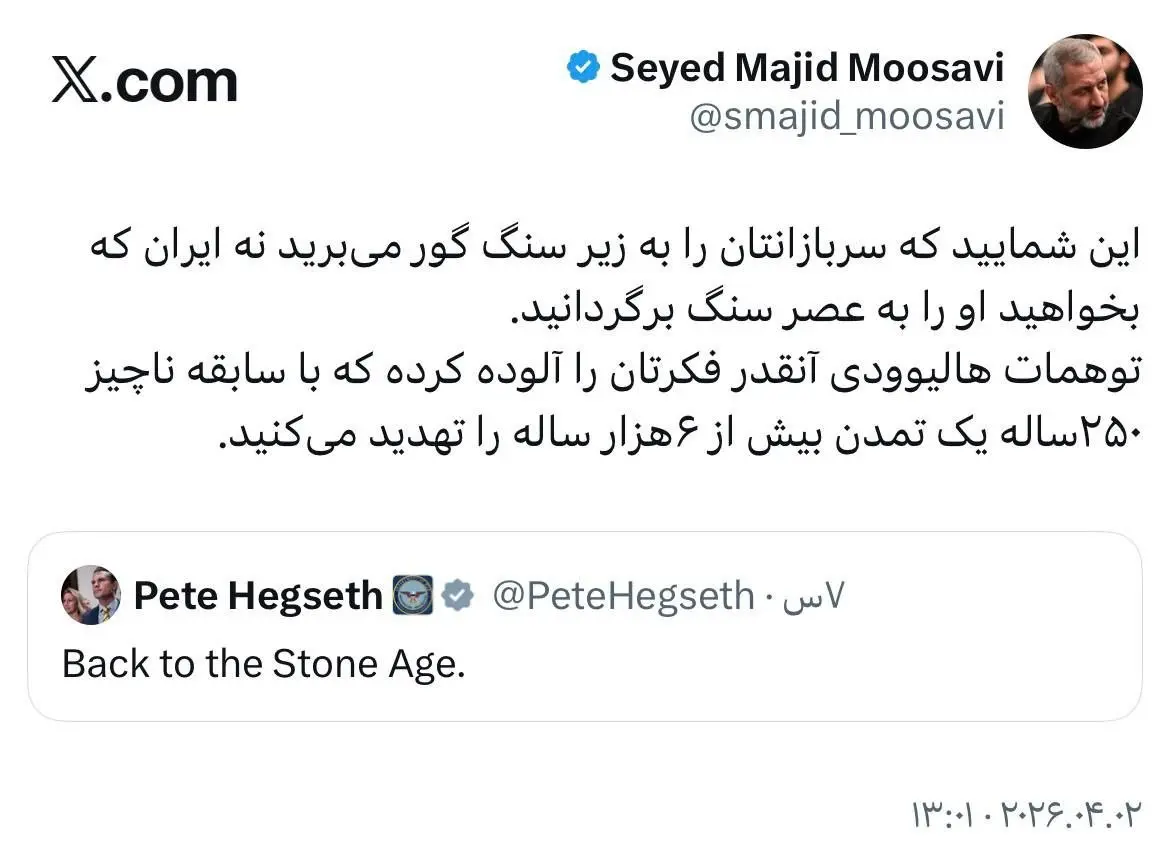This screenshot has height=868, width=1170.
Task: Click Pete Hegseth's small avatar
Action: coord(91,595)
